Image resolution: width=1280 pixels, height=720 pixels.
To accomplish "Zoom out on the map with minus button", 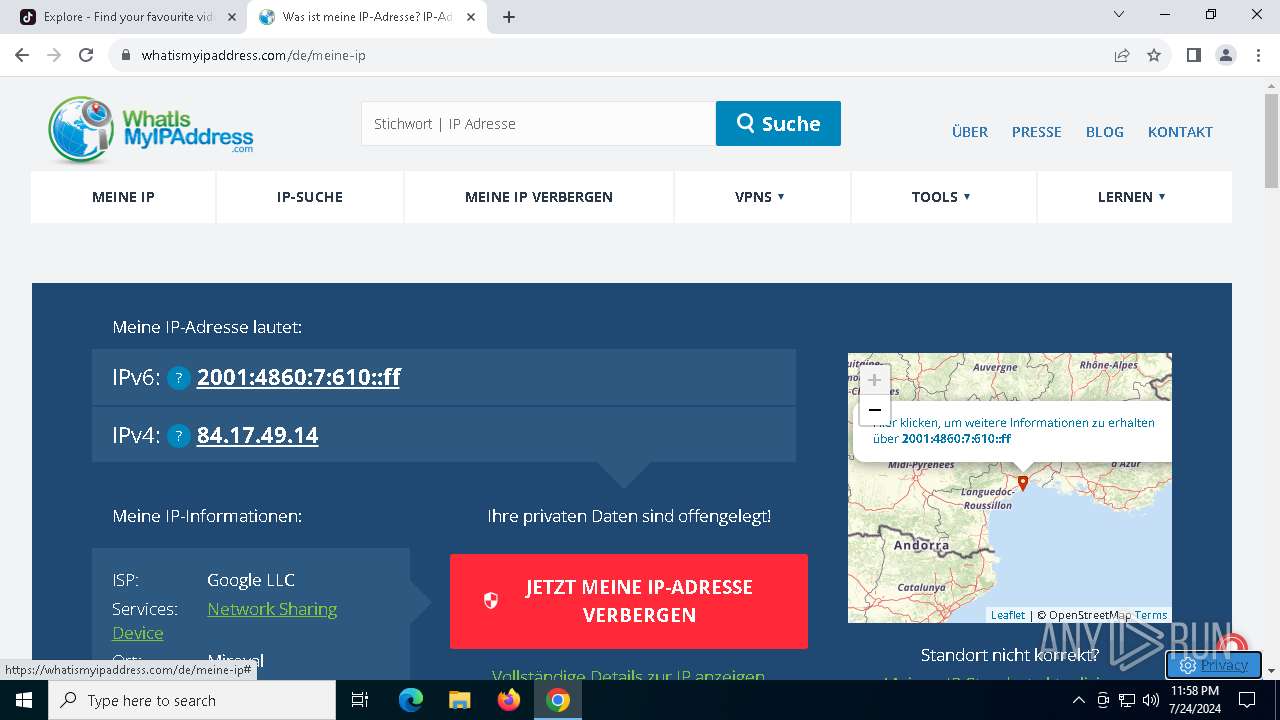I will coord(874,410).
